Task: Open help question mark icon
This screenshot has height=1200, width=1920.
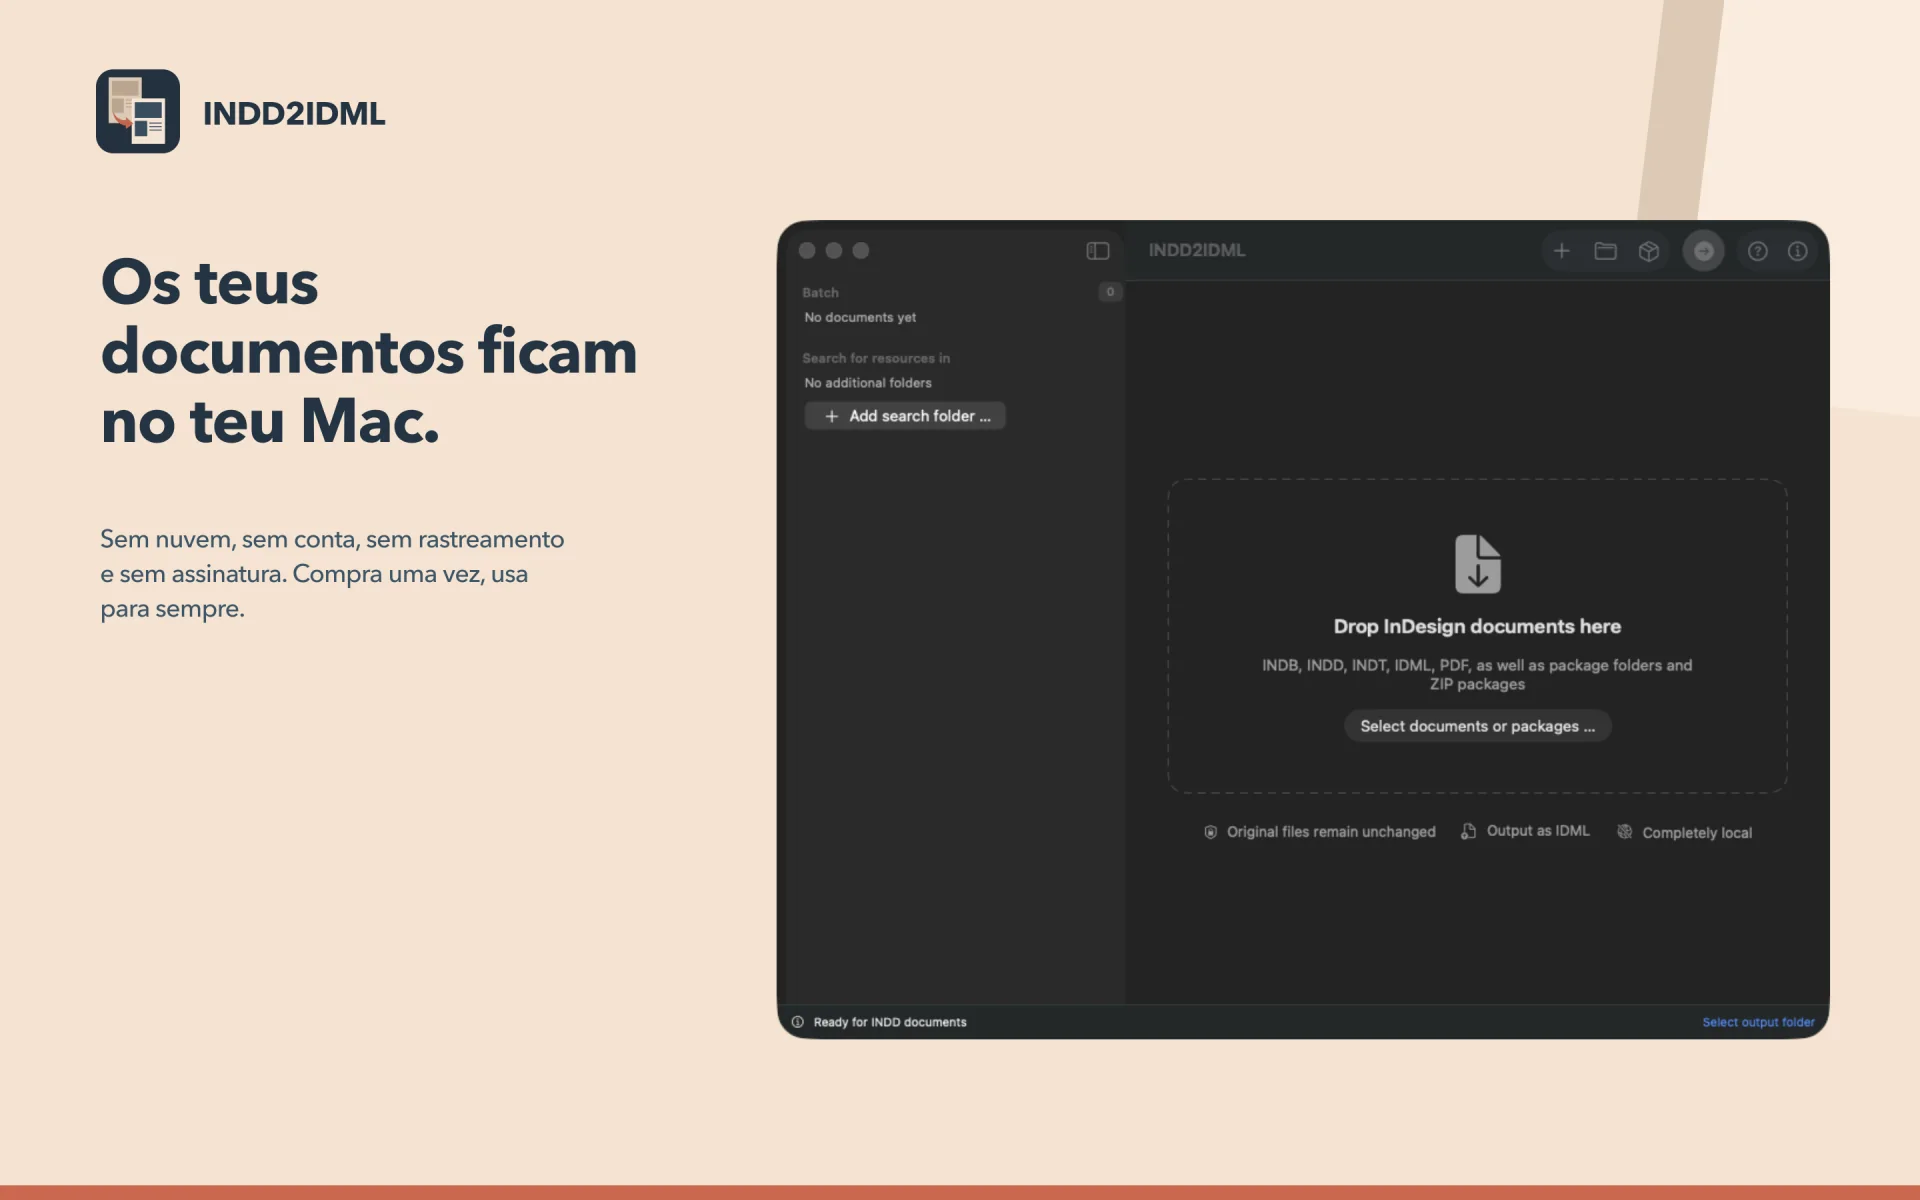Action: click(1757, 251)
